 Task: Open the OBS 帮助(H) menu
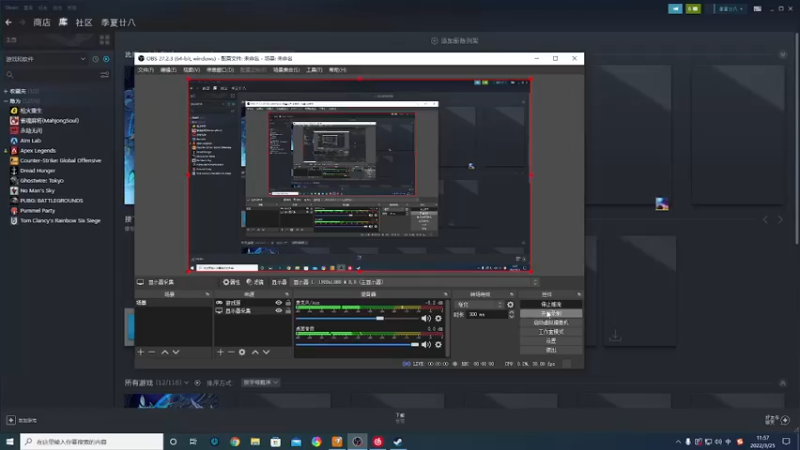coord(337,70)
